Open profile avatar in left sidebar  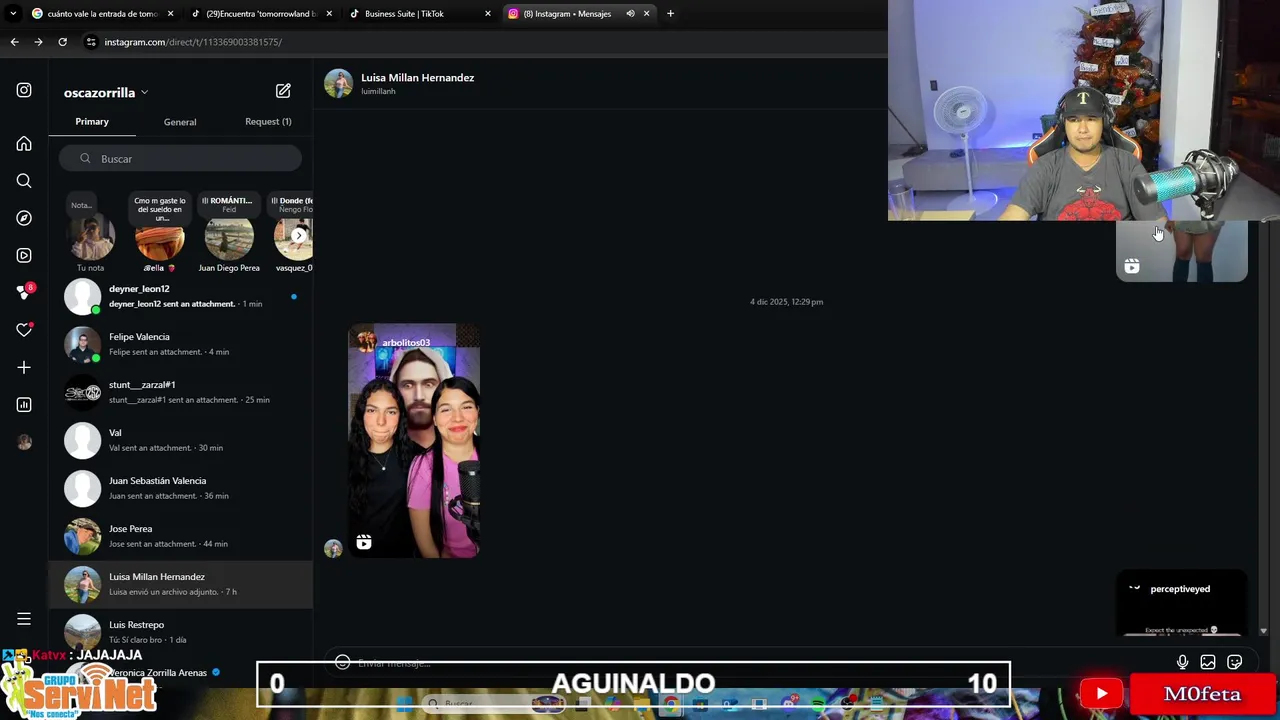point(24,442)
